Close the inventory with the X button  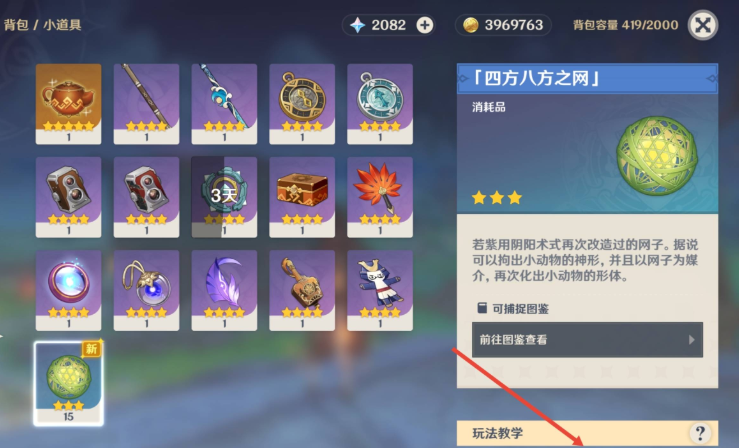coord(703,25)
